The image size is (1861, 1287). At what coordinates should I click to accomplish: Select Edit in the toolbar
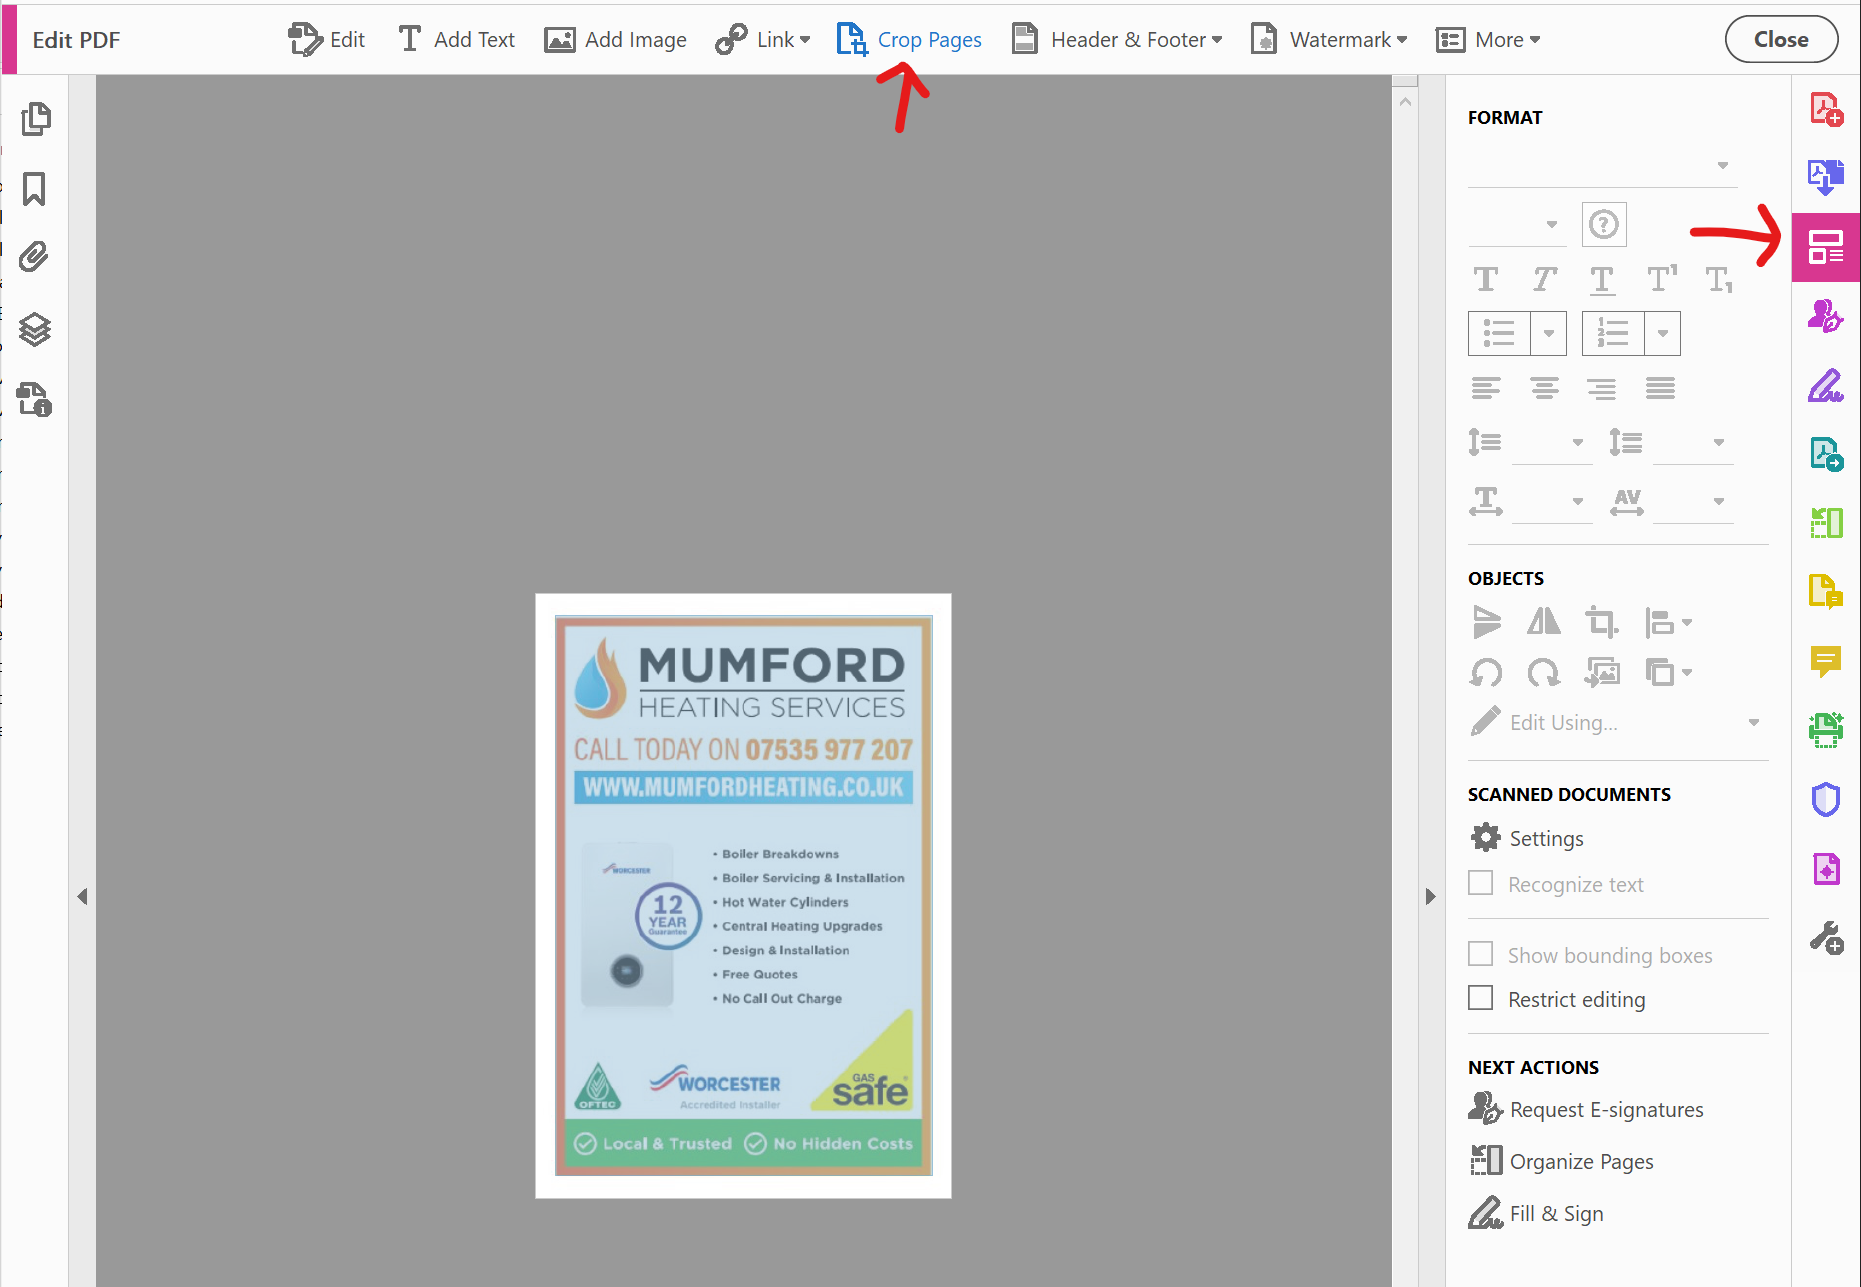click(x=326, y=40)
